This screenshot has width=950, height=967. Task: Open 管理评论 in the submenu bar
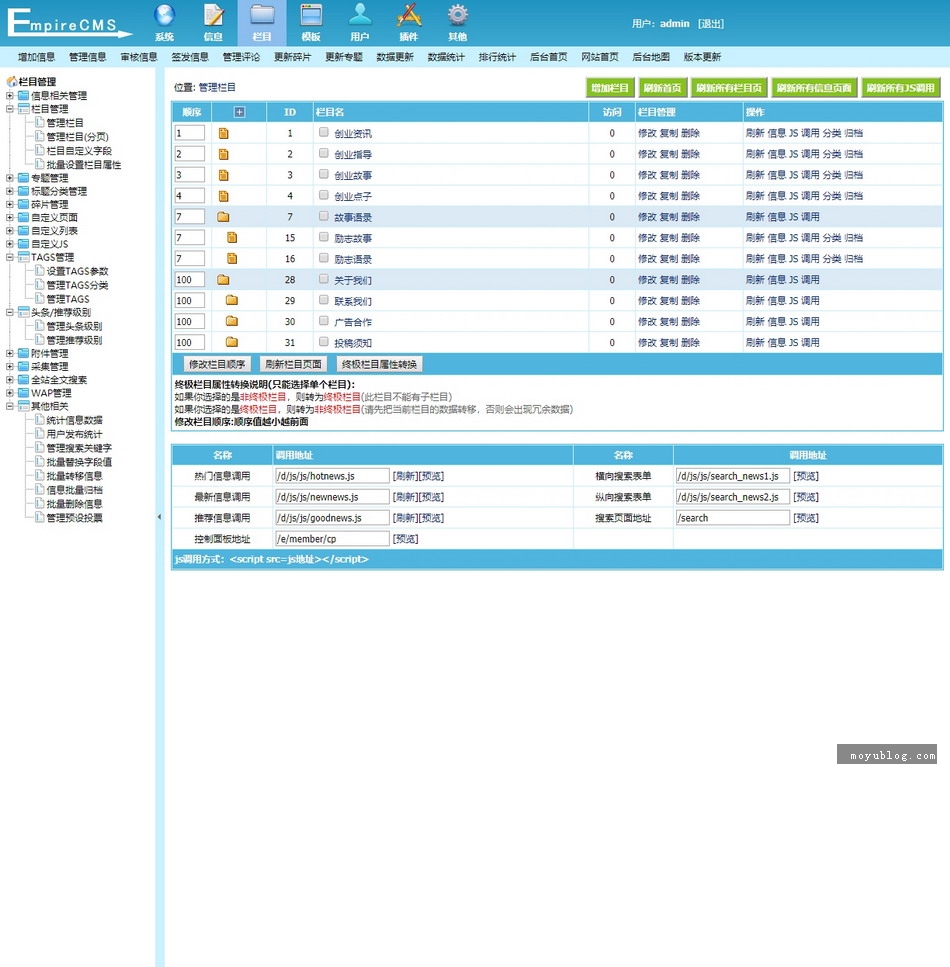pyautogui.click(x=241, y=57)
